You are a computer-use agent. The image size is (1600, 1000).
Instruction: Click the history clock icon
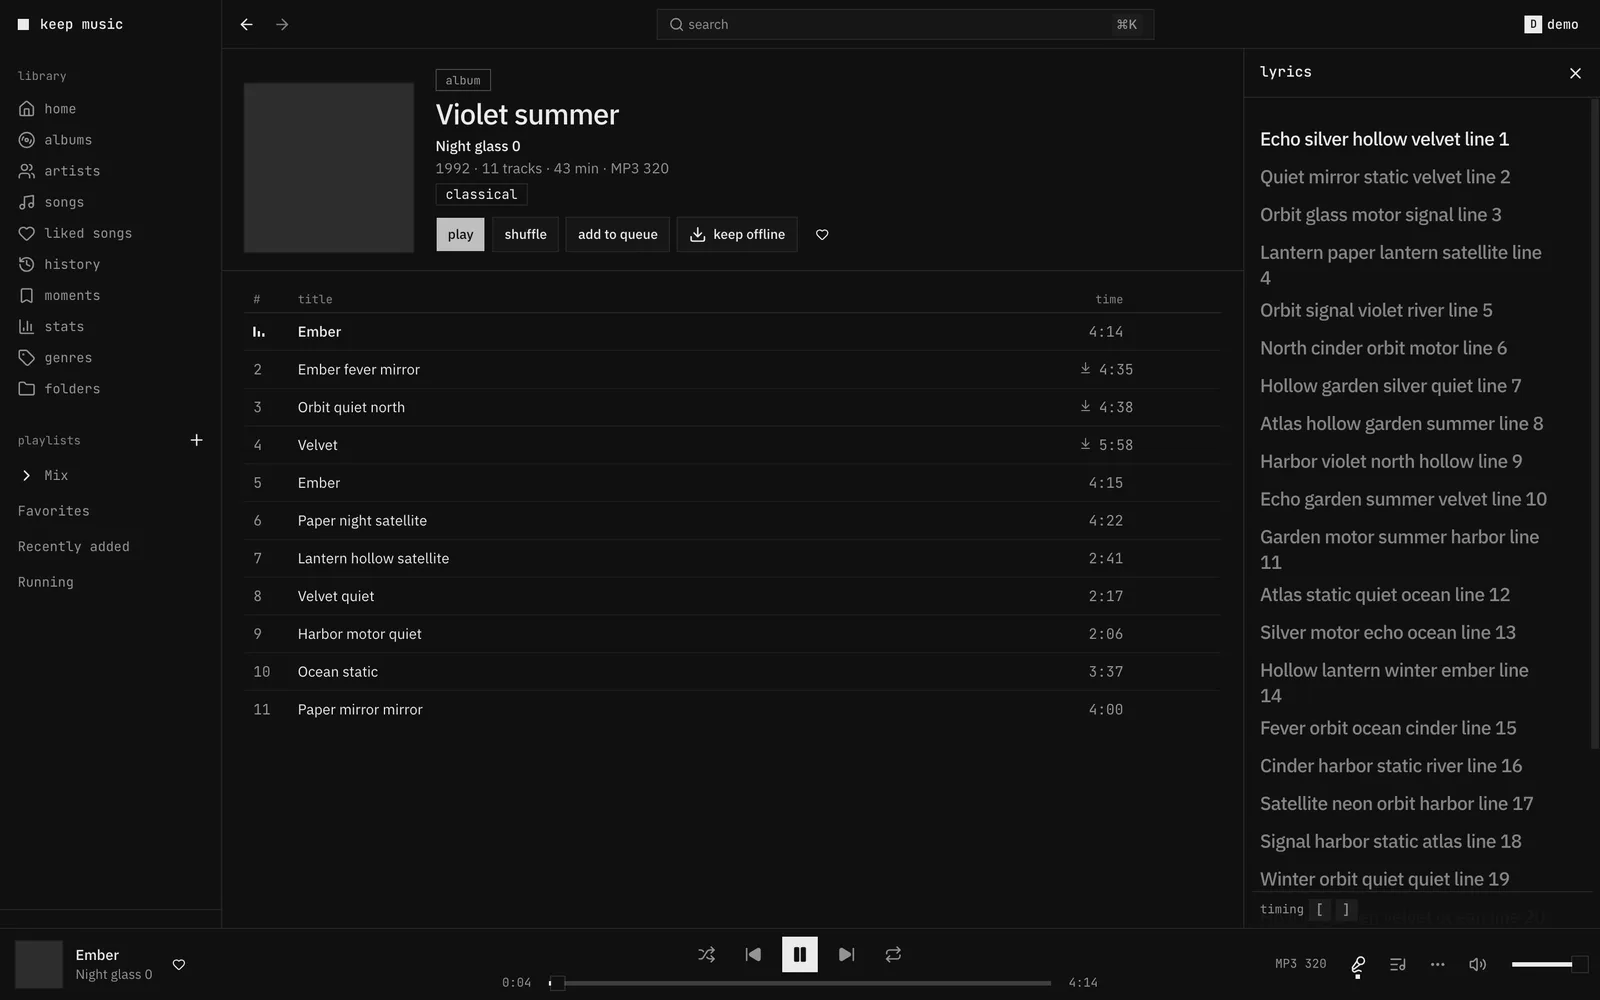tap(27, 264)
